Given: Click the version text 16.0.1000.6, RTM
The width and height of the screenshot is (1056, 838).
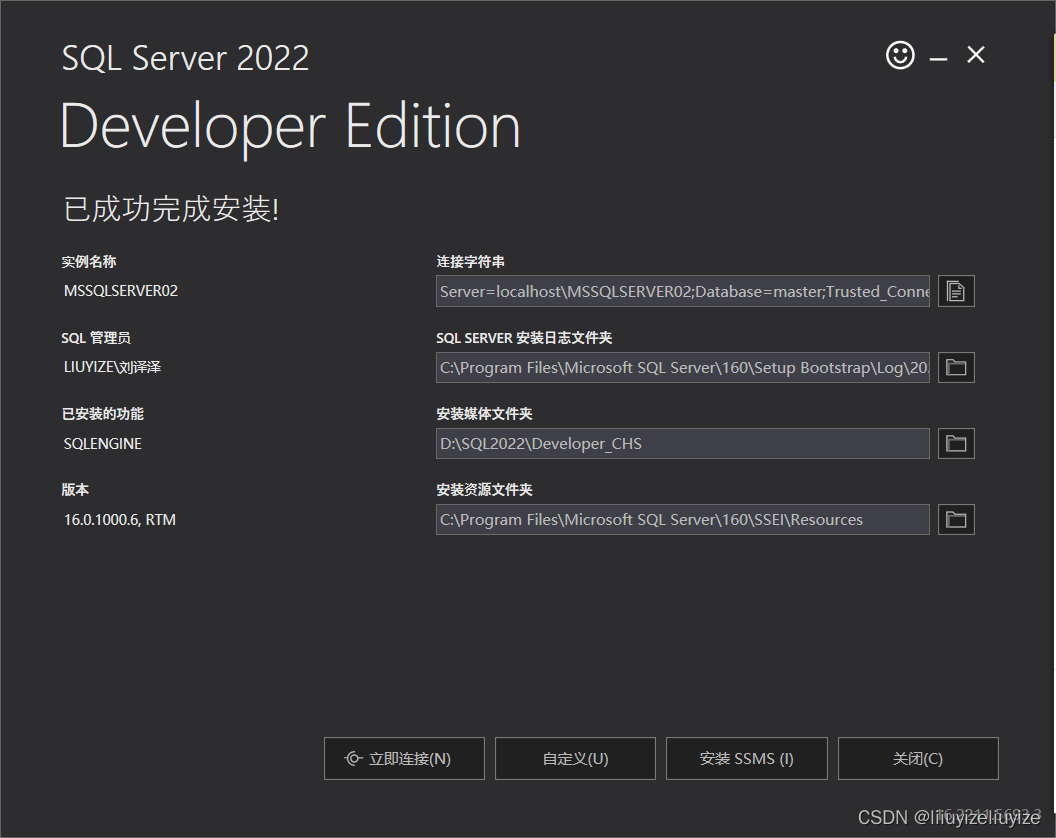Looking at the screenshot, I should point(119,520).
